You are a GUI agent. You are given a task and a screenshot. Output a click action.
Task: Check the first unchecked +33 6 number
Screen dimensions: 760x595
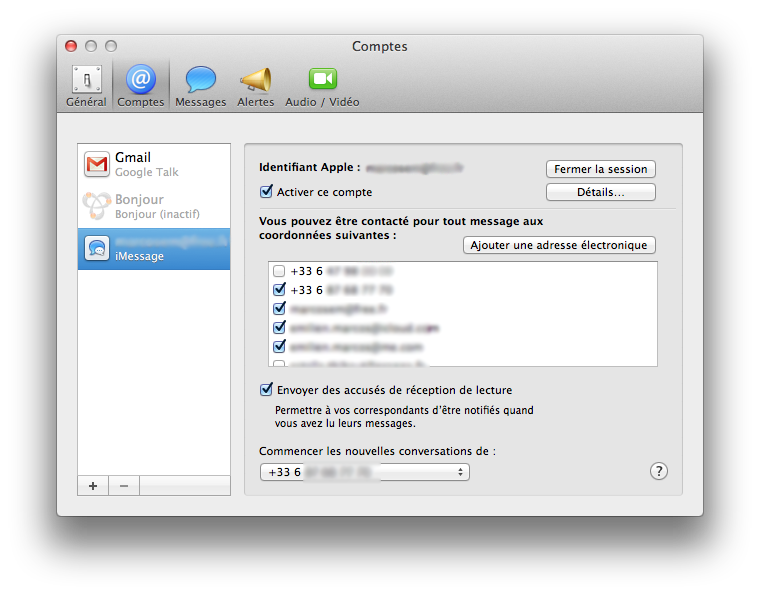click(x=279, y=271)
